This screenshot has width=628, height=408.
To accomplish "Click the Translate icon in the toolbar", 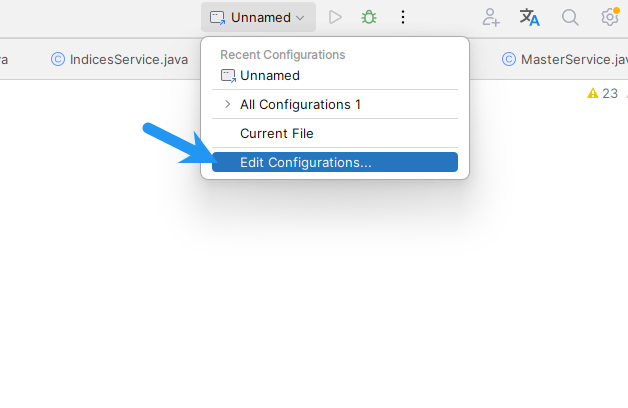I will point(529,17).
